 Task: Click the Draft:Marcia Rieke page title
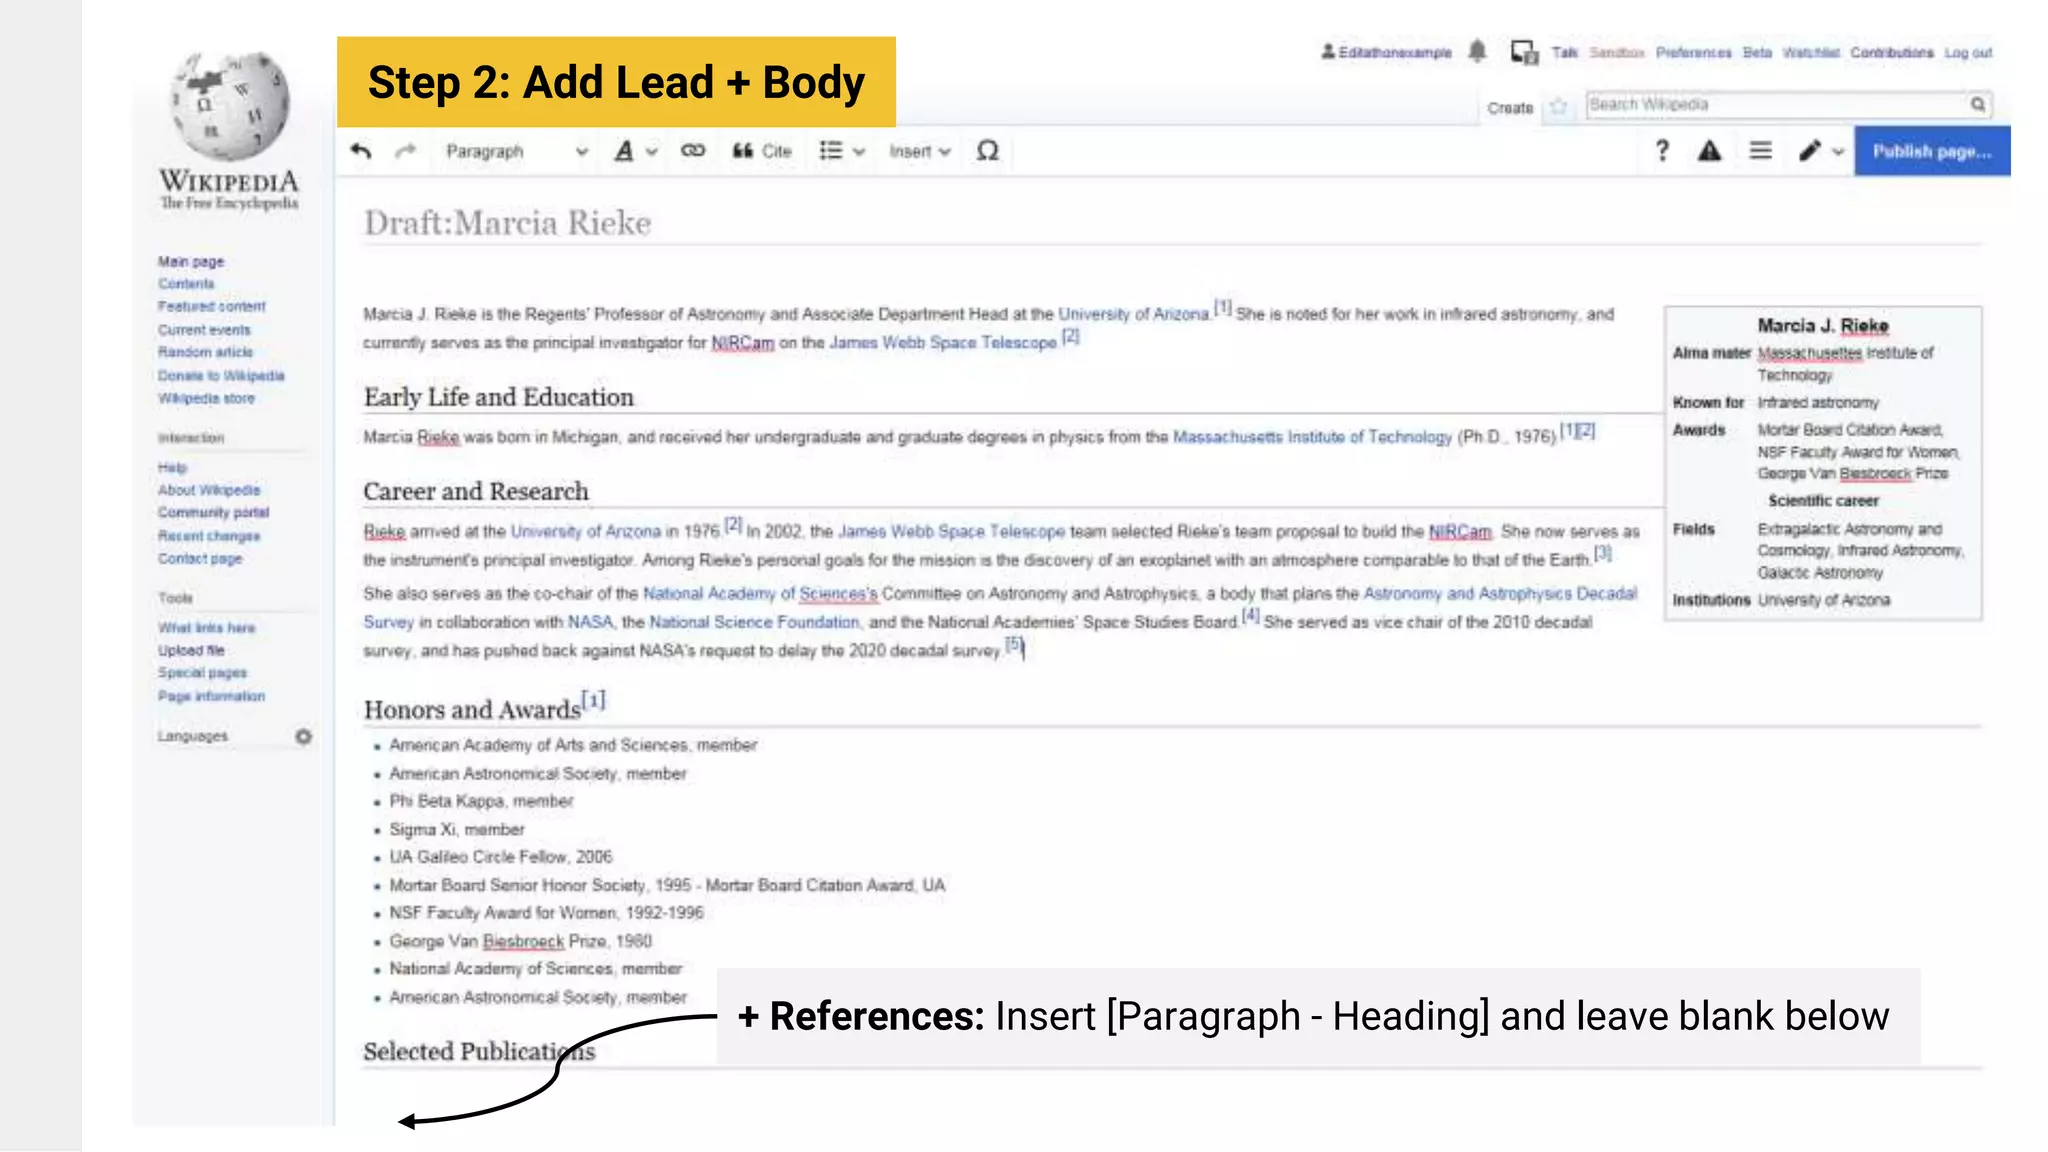pos(507,222)
